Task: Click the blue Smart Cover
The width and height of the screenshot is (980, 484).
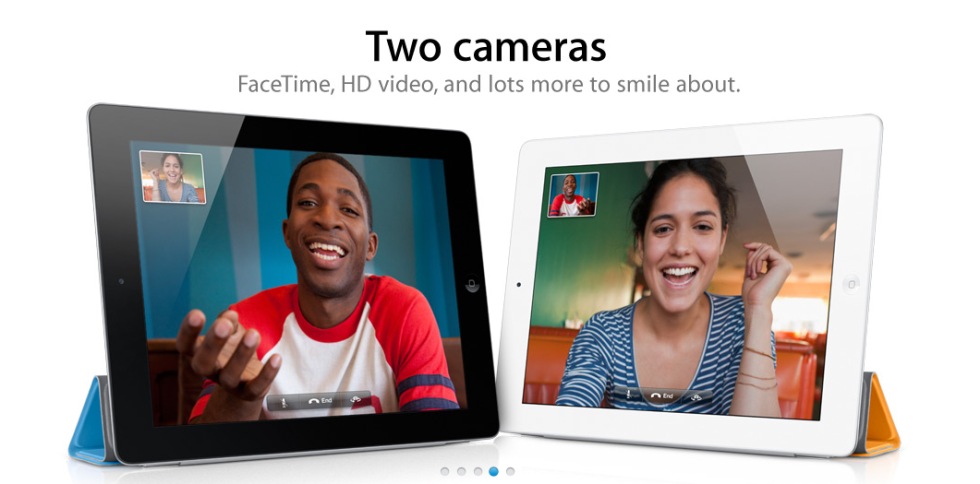Action: (x=91, y=422)
